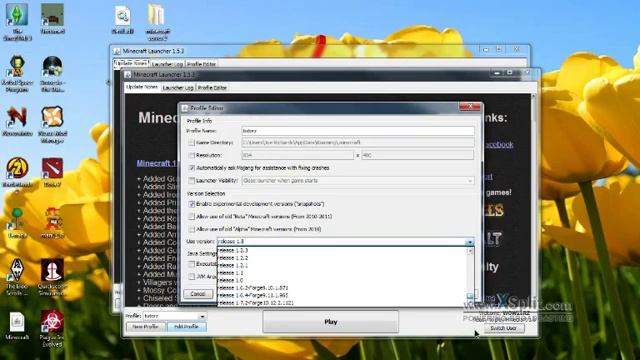This screenshot has width=640, height=360.
Task: Click the Profile Name input field
Action: tap(358, 131)
